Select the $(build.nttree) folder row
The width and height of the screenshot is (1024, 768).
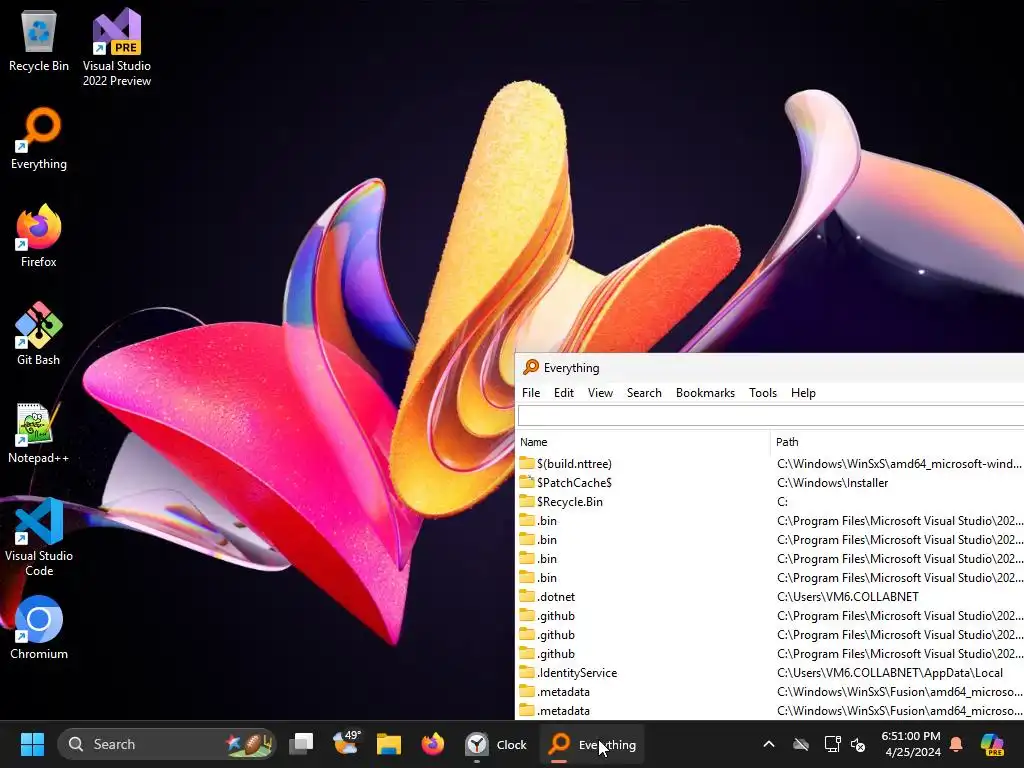(771, 464)
